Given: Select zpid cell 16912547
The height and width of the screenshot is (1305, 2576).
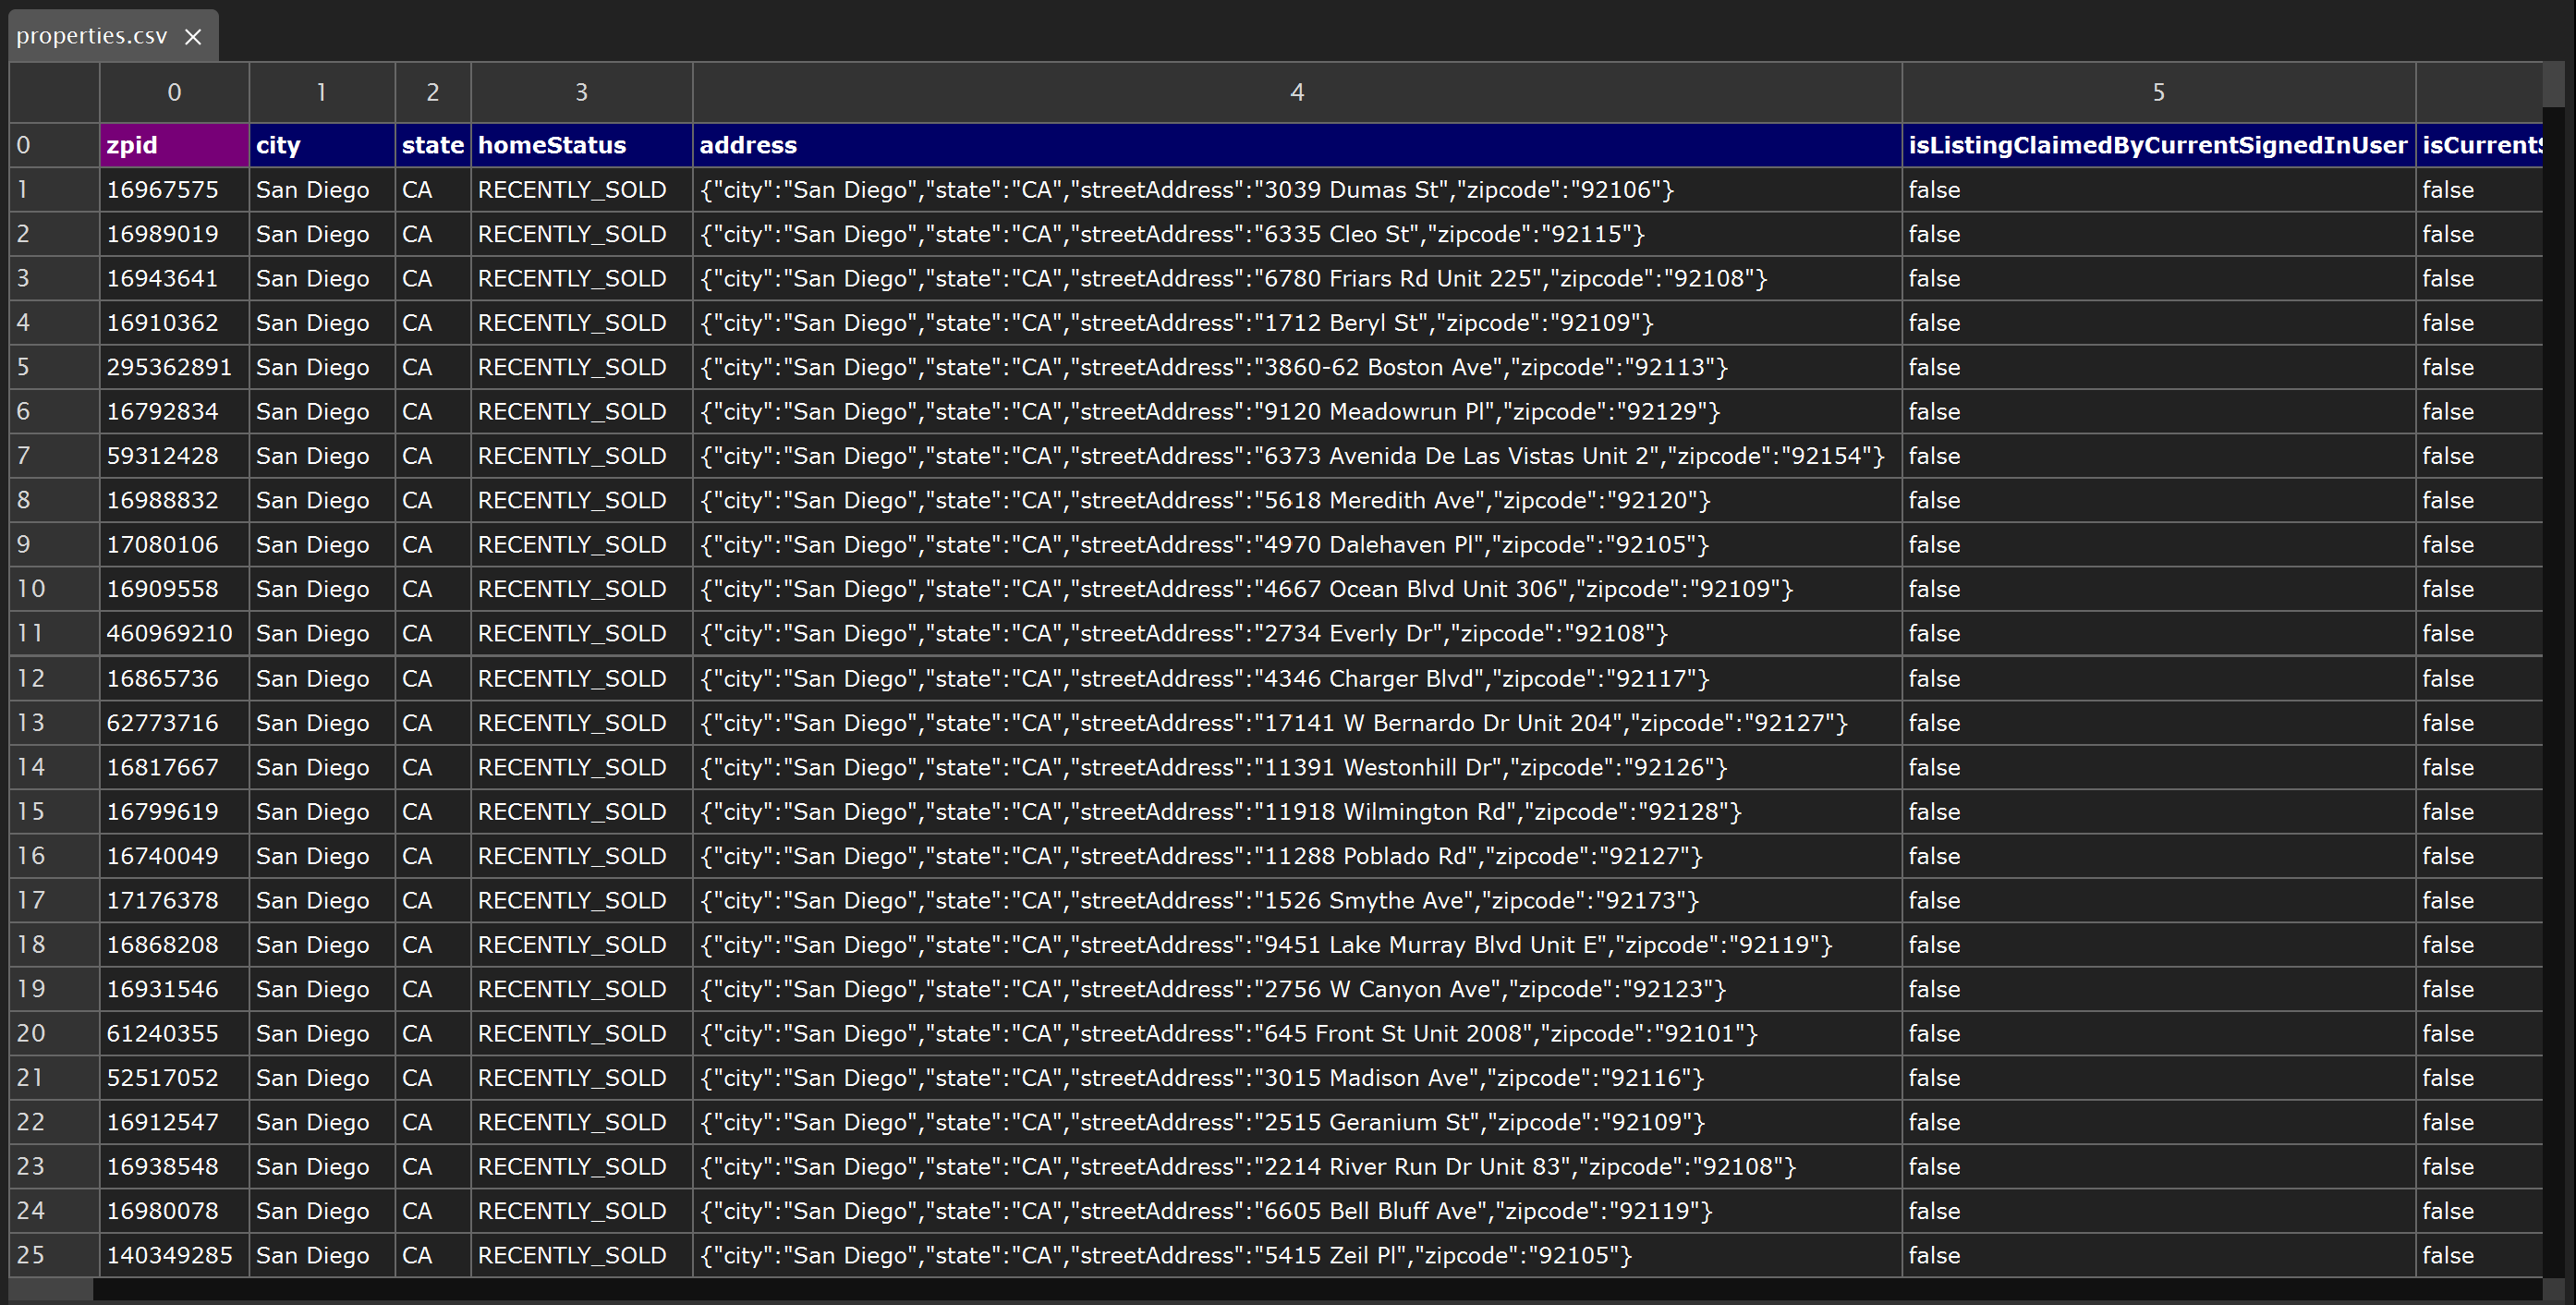Looking at the screenshot, I should click(x=174, y=1122).
